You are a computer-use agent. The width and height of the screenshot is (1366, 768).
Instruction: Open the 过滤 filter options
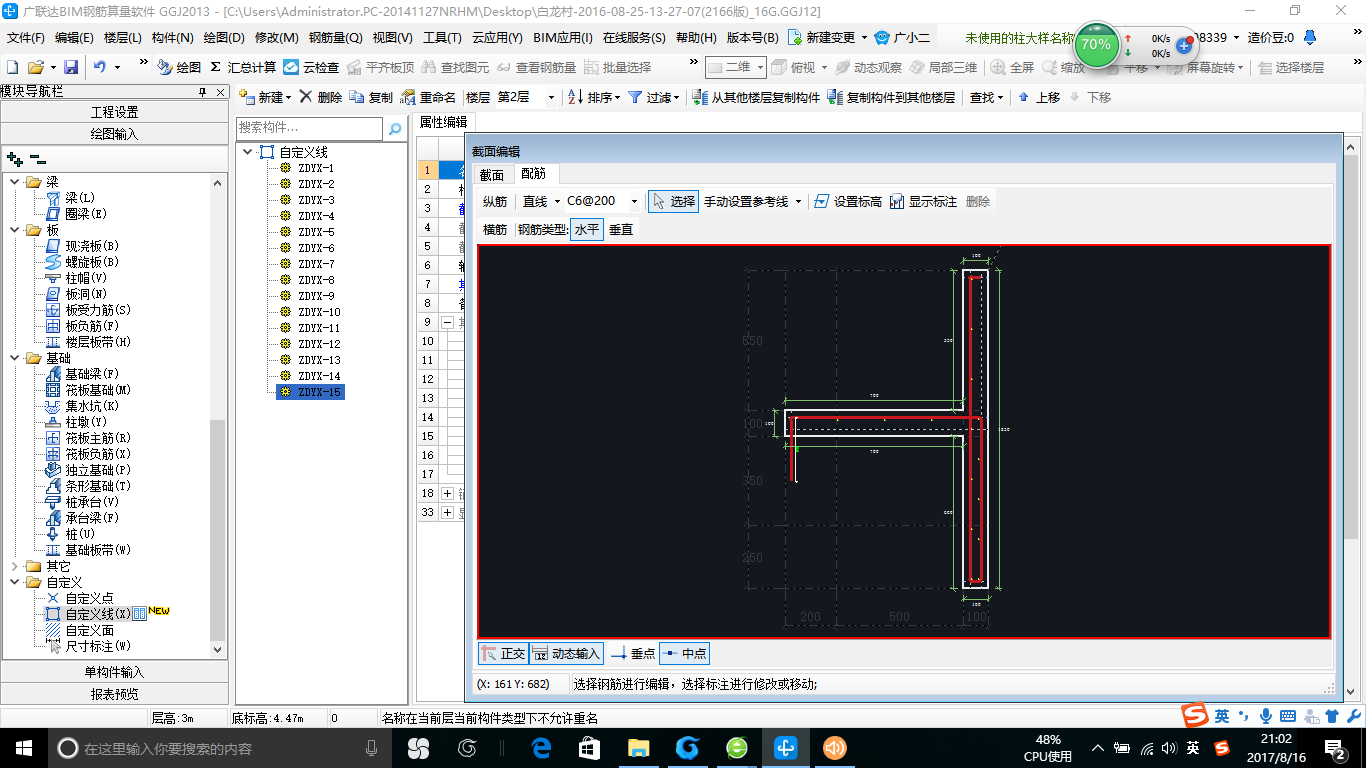pyautogui.click(x=654, y=97)
